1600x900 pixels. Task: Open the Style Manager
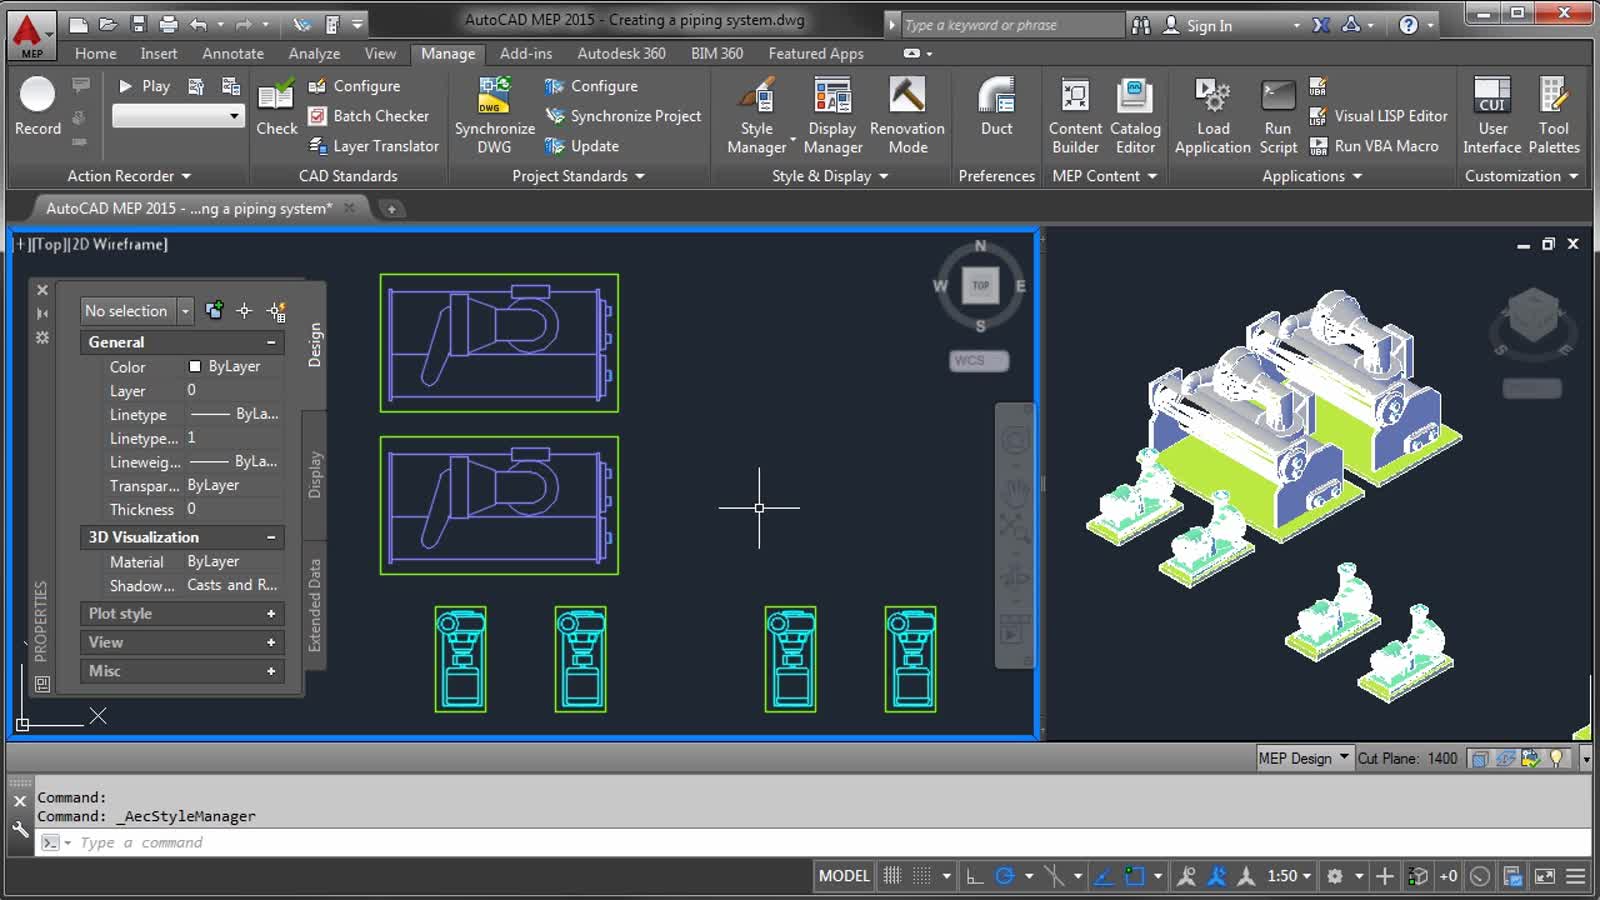coord(757,115)
